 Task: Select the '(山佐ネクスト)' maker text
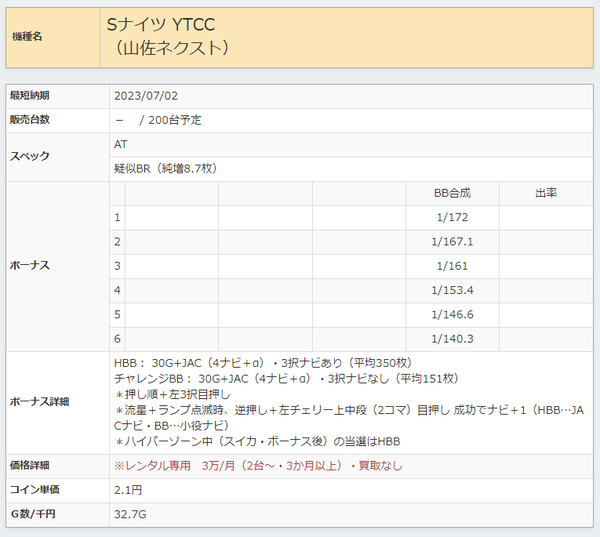[171, 48]
